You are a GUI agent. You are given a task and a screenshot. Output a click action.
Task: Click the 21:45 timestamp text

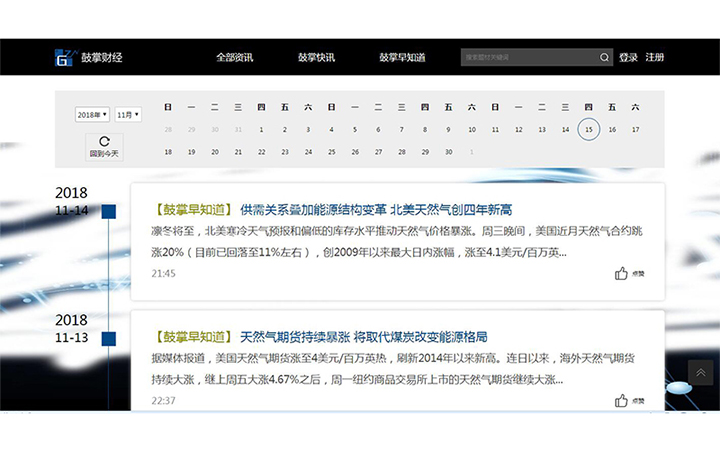(163, 273)
